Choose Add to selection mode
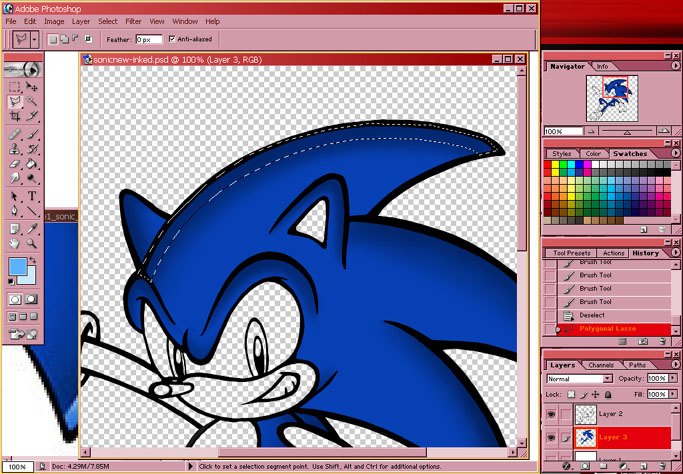This screenshot has height=474, width=683. [64, 39]
